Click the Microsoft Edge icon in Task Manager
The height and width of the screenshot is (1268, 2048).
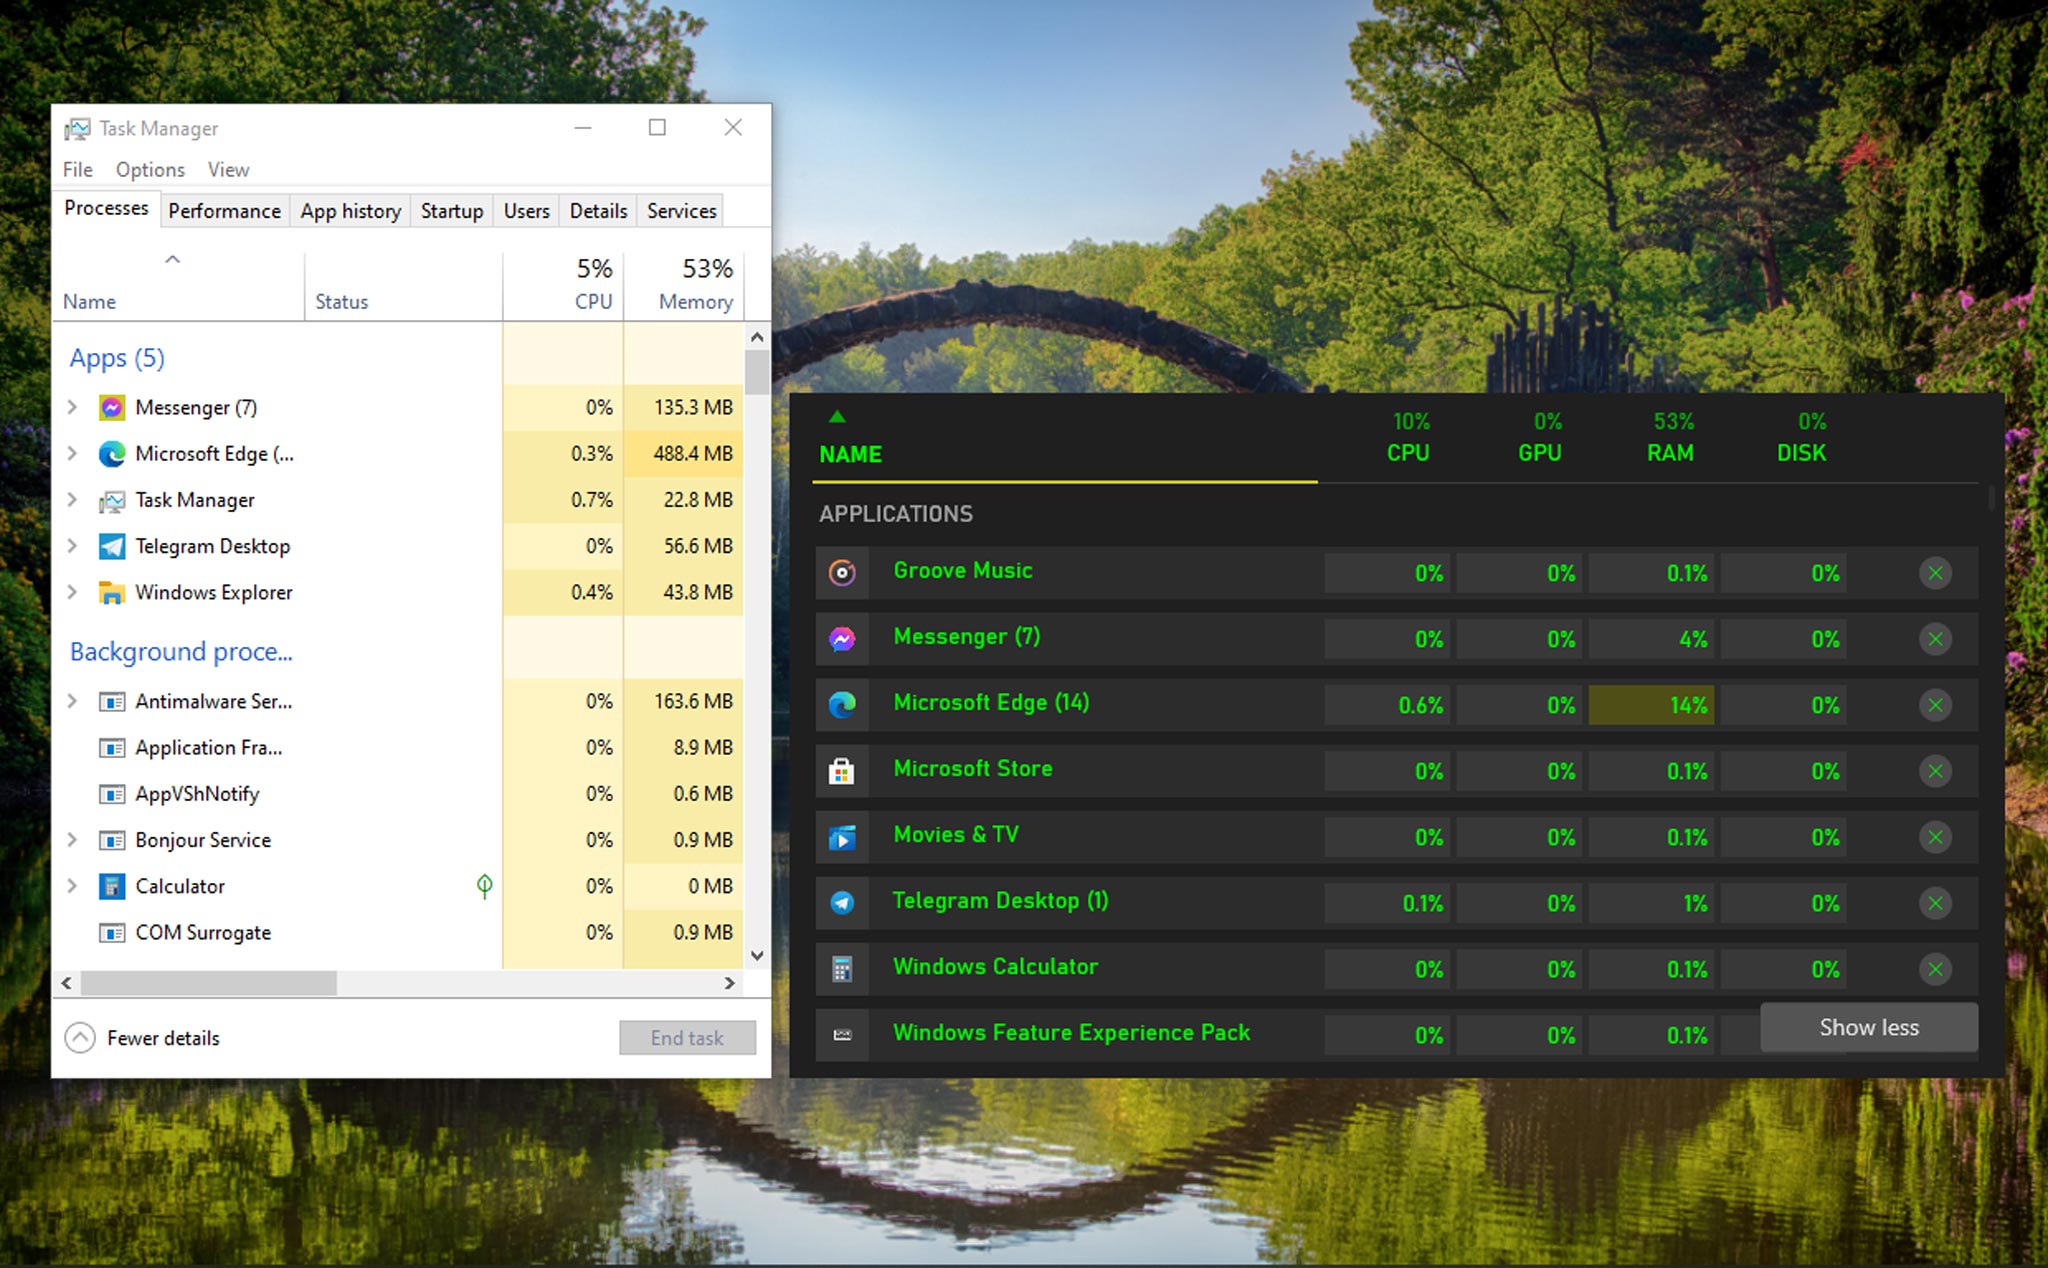[x=111, y=454]
